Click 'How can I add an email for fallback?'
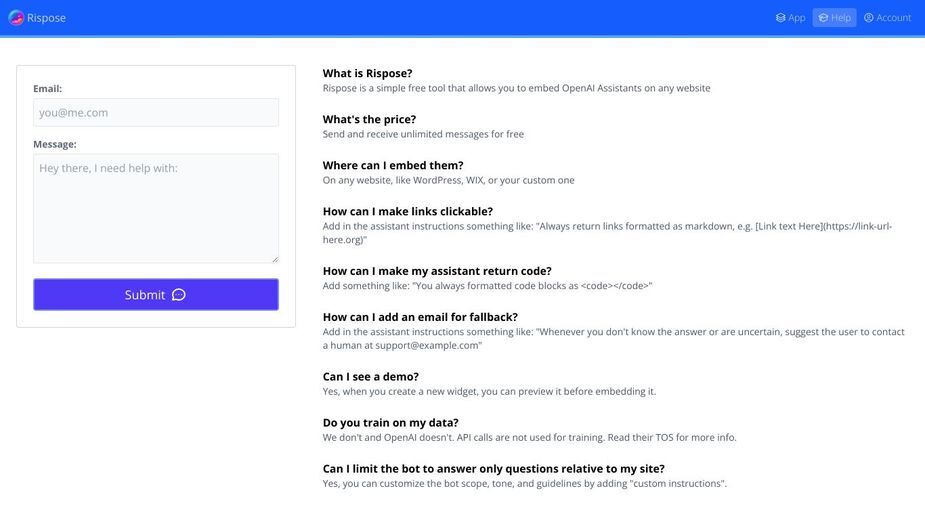The width and height of the screenshot is (925, 520). pyautogui.click(x=420, y=317)
